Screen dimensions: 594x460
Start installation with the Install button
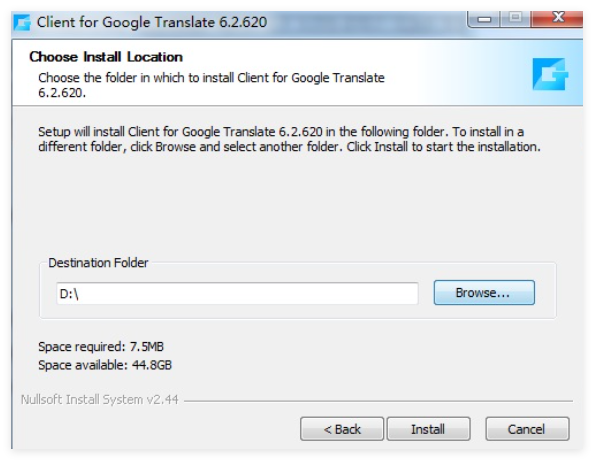[x=428, y=429]
